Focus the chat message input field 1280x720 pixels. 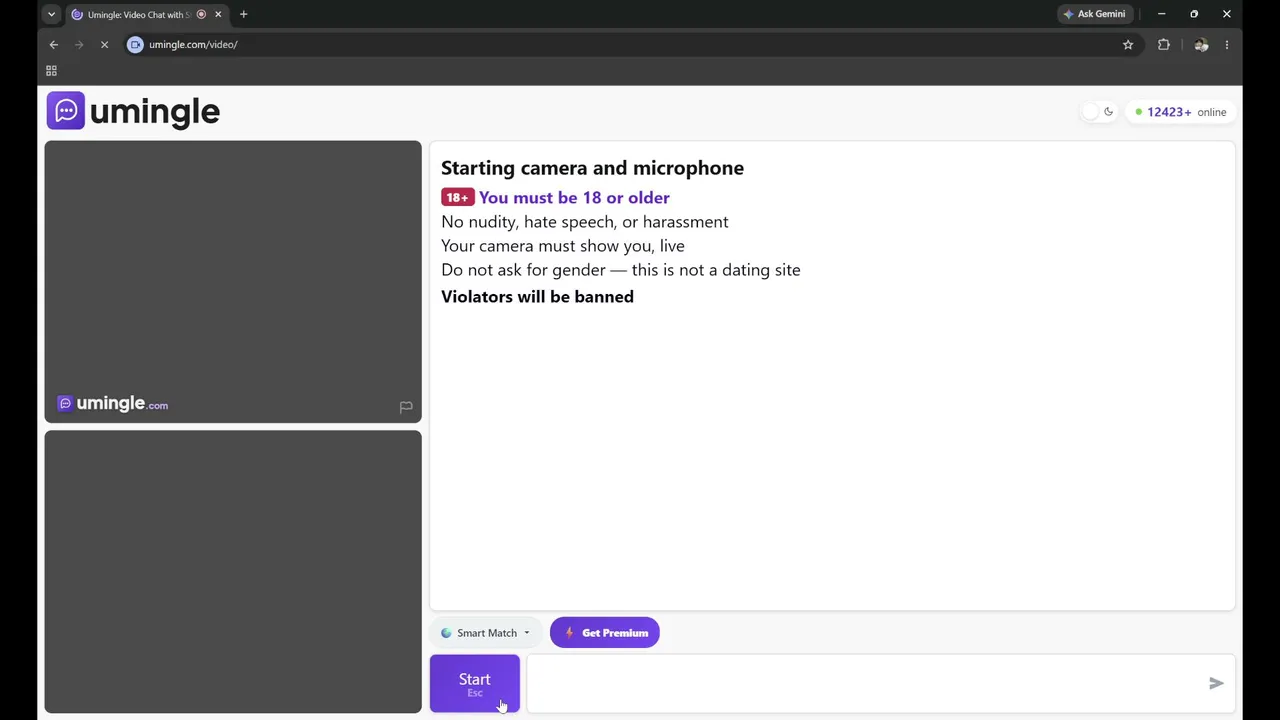[865, 684]
